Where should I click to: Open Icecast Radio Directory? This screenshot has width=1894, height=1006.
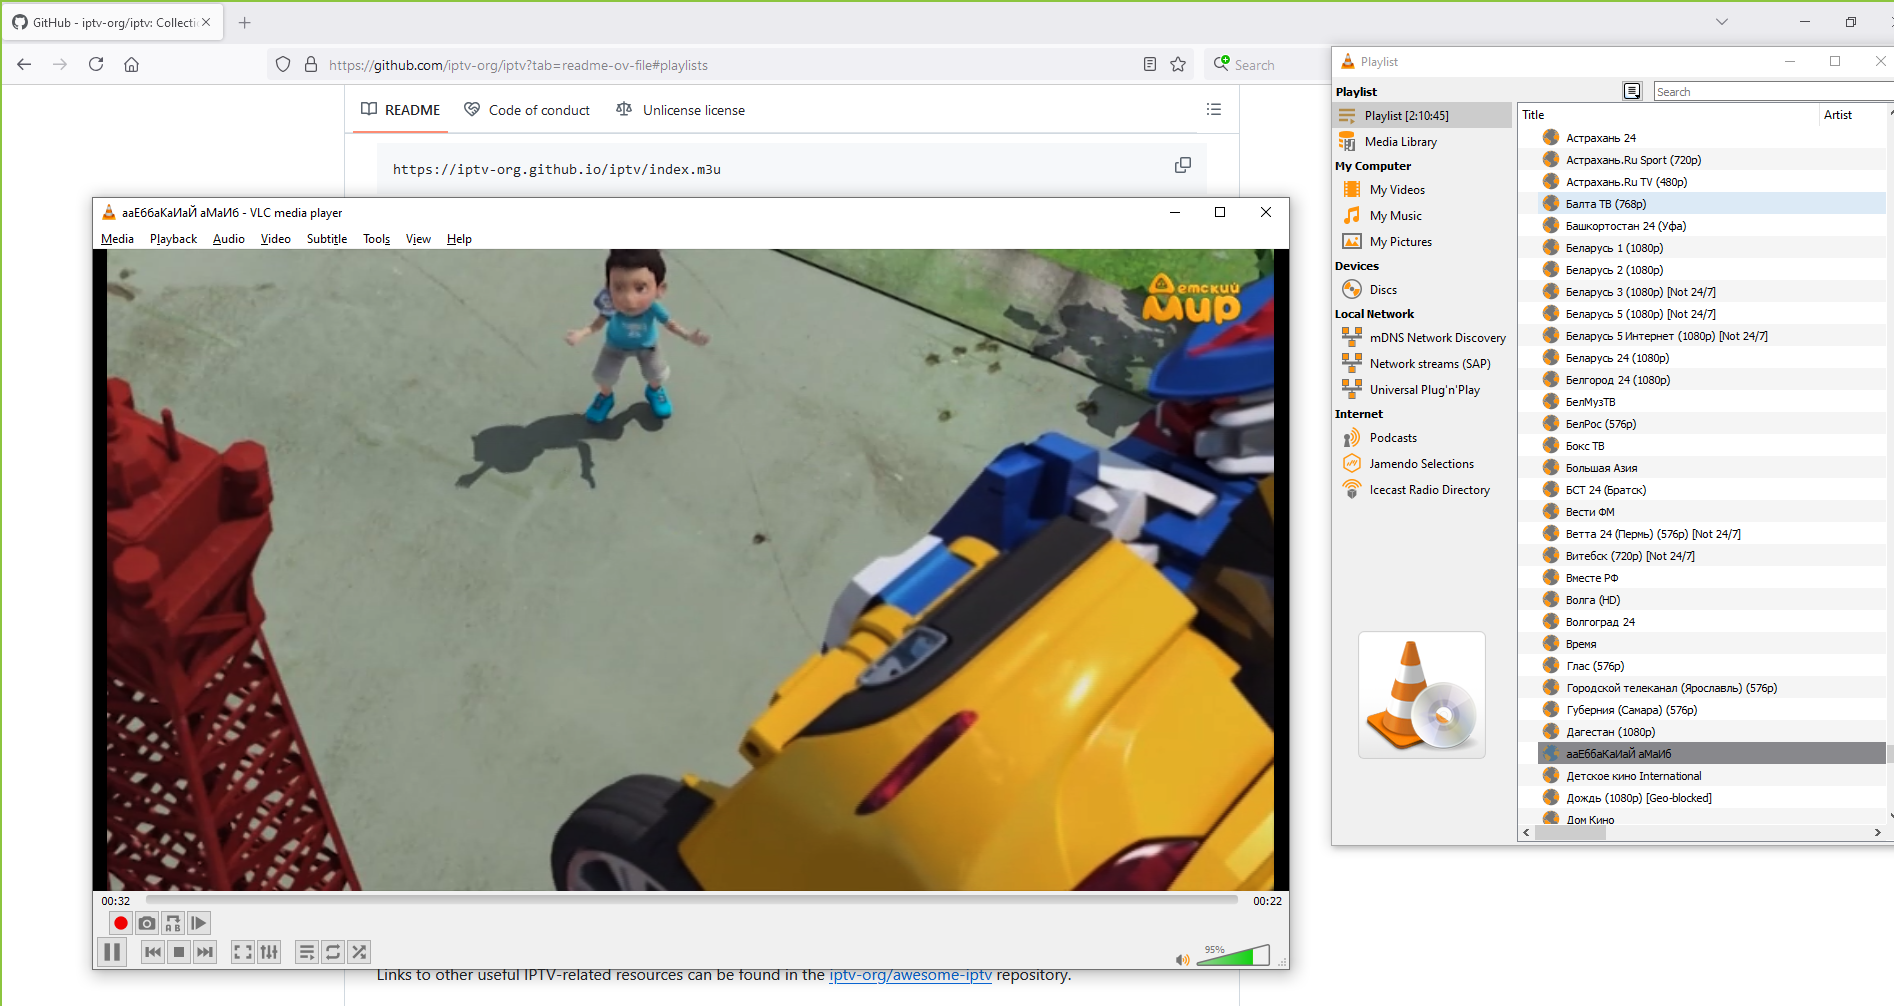[x=1423, y=490]
